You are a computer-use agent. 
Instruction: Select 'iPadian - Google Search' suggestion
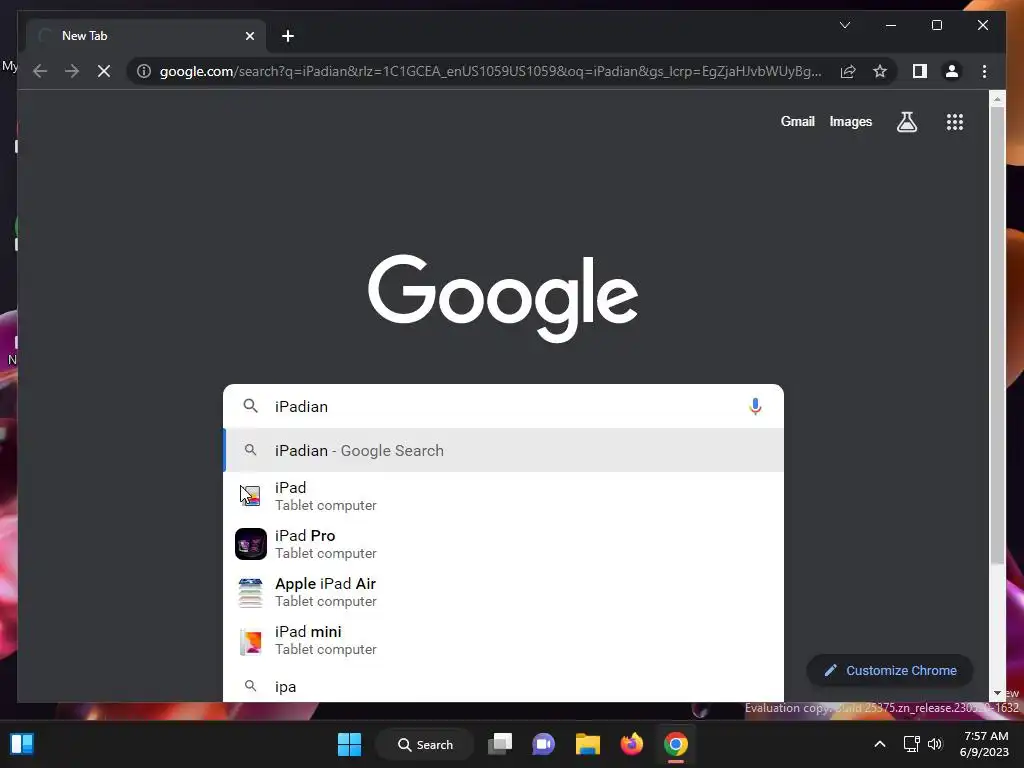coord(504,451)
